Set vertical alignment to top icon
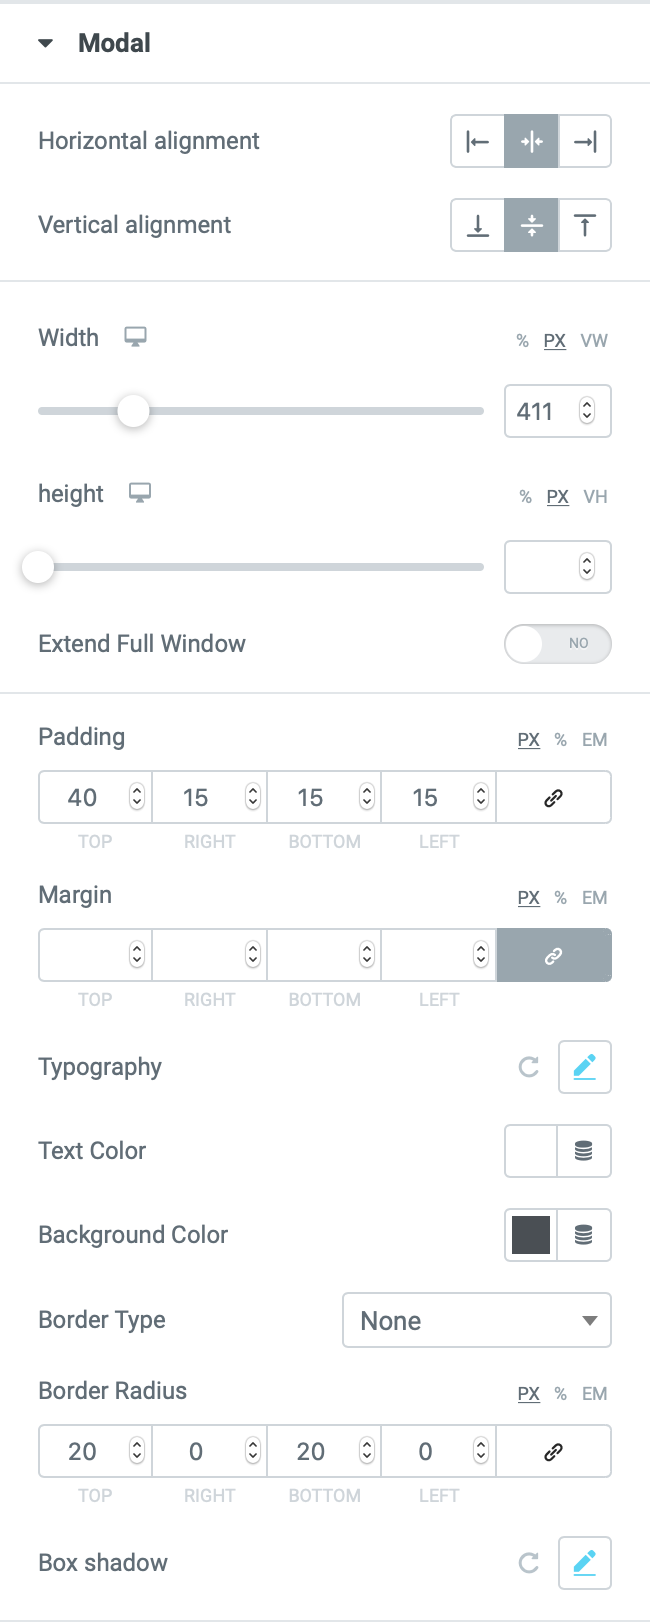 point(585,225)
